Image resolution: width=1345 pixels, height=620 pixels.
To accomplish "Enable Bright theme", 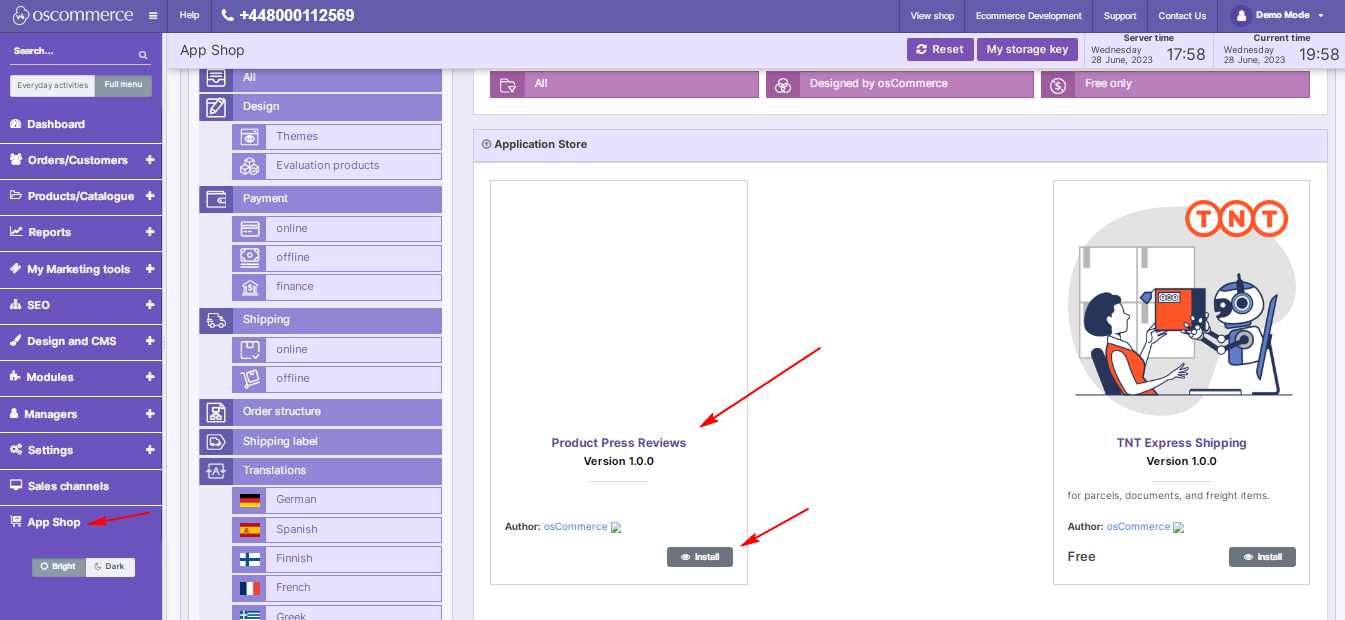I will (58, 567).
